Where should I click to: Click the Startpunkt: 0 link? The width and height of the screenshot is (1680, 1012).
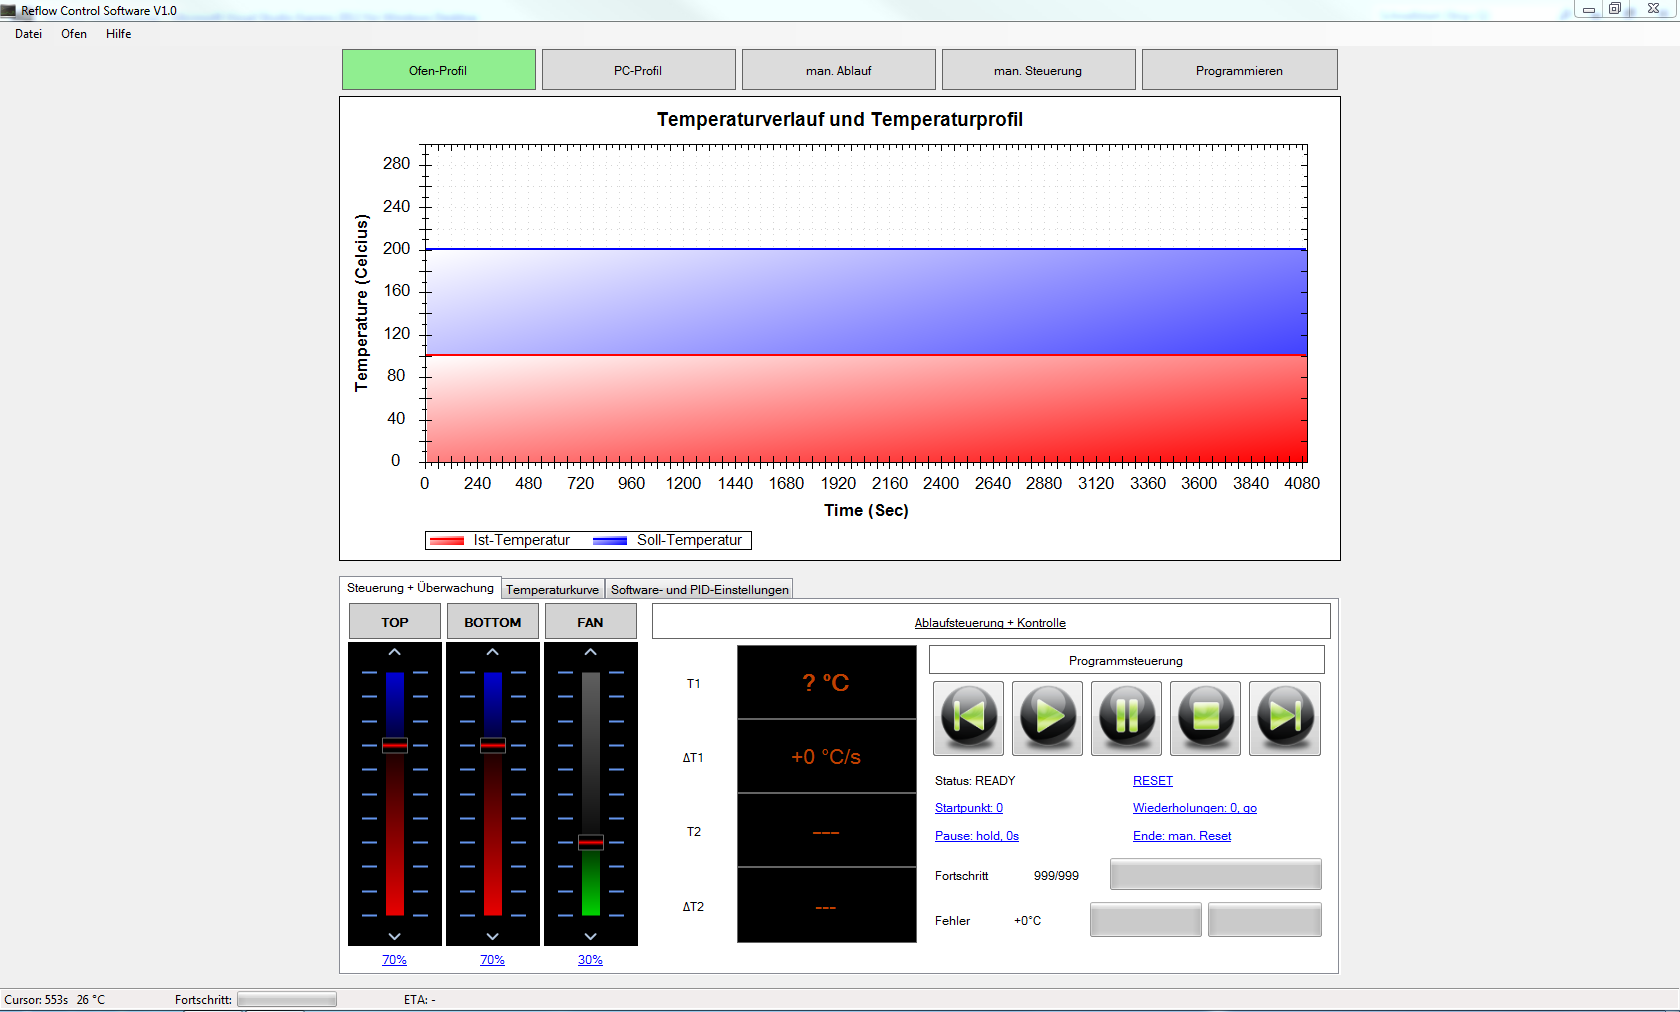click(x=969, y=808)
